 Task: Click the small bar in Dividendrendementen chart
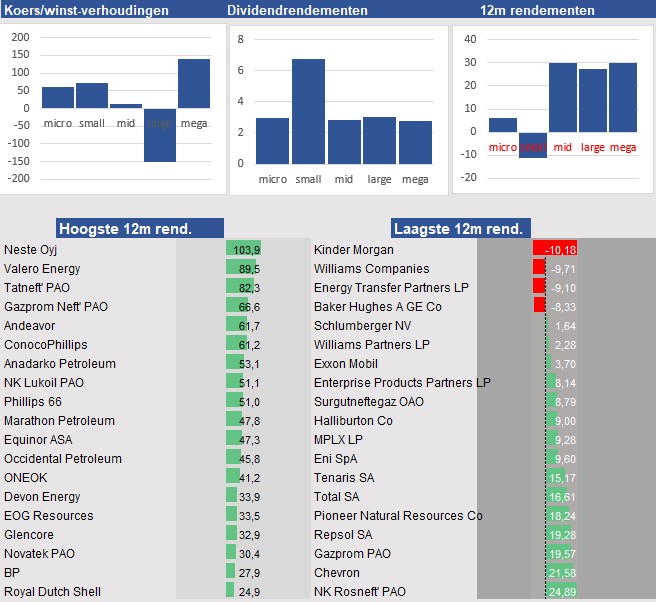point(308,111)
